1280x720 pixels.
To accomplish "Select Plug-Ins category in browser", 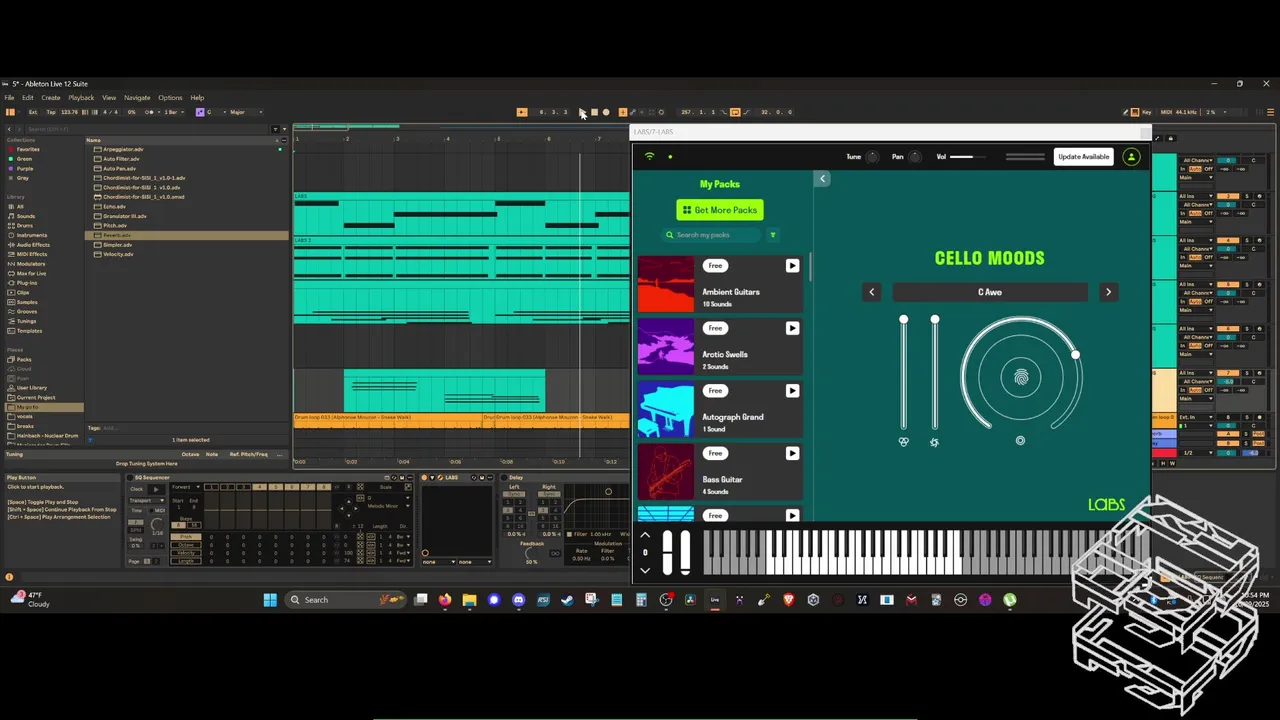I will pyautogui.click(x=26, y=283).
